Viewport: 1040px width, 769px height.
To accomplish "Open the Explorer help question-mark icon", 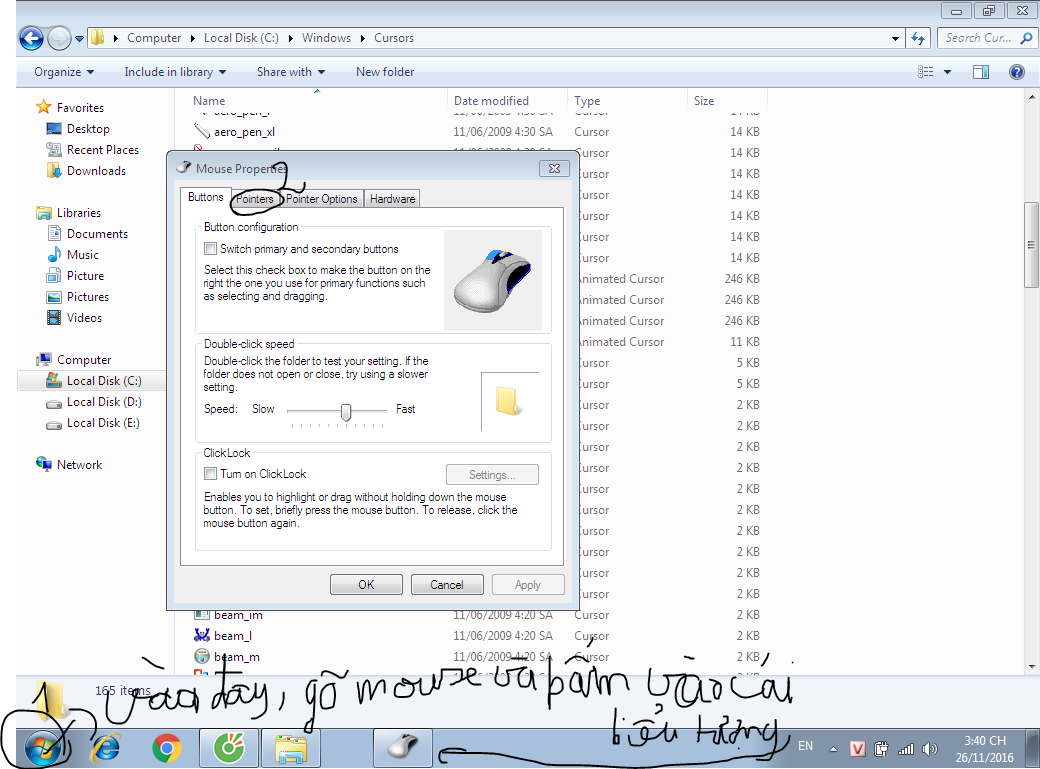I will (1017, 72).
